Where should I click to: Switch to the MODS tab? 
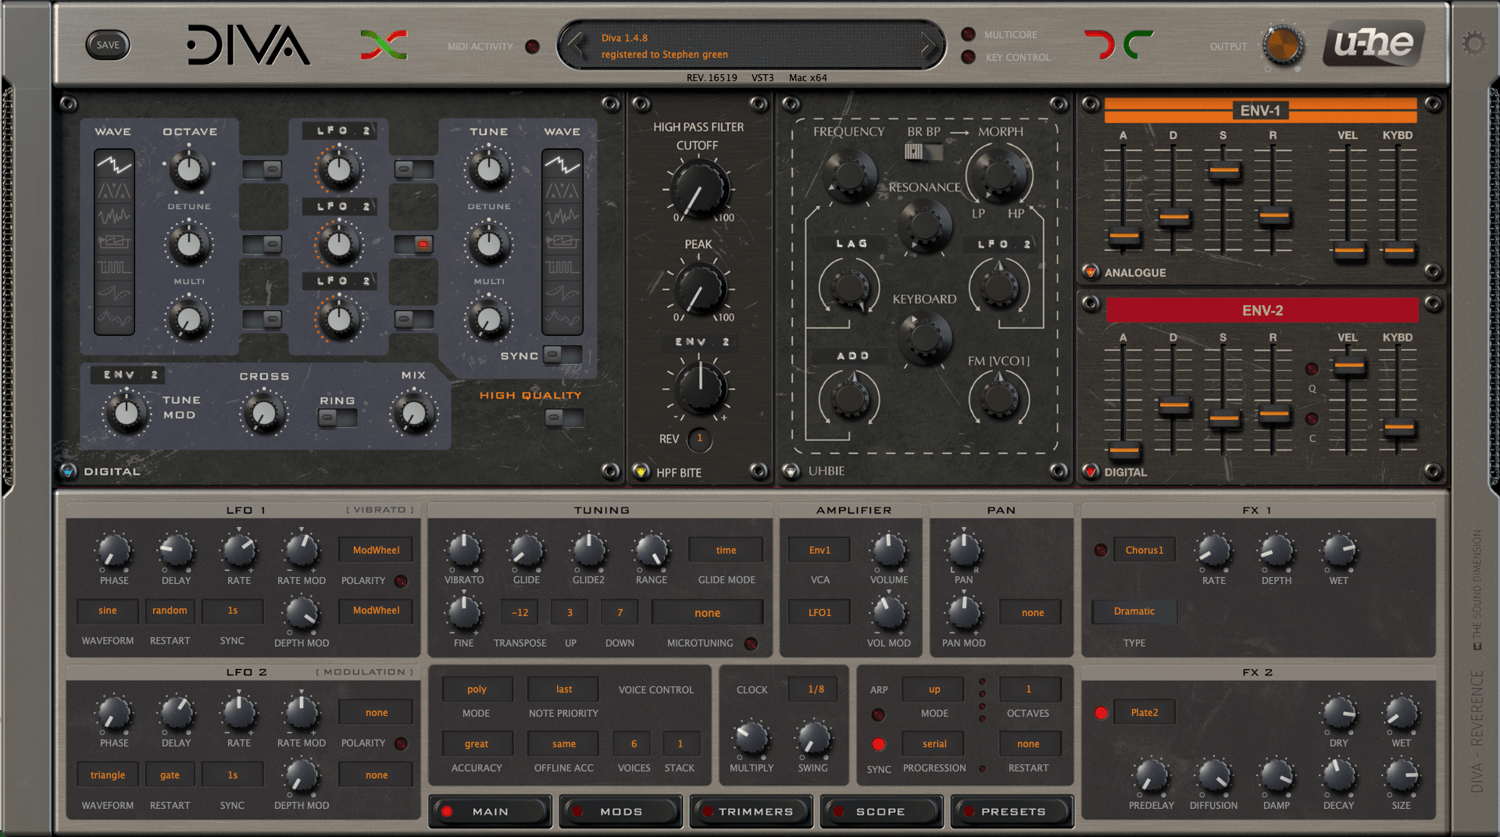[x=621, y=811]
